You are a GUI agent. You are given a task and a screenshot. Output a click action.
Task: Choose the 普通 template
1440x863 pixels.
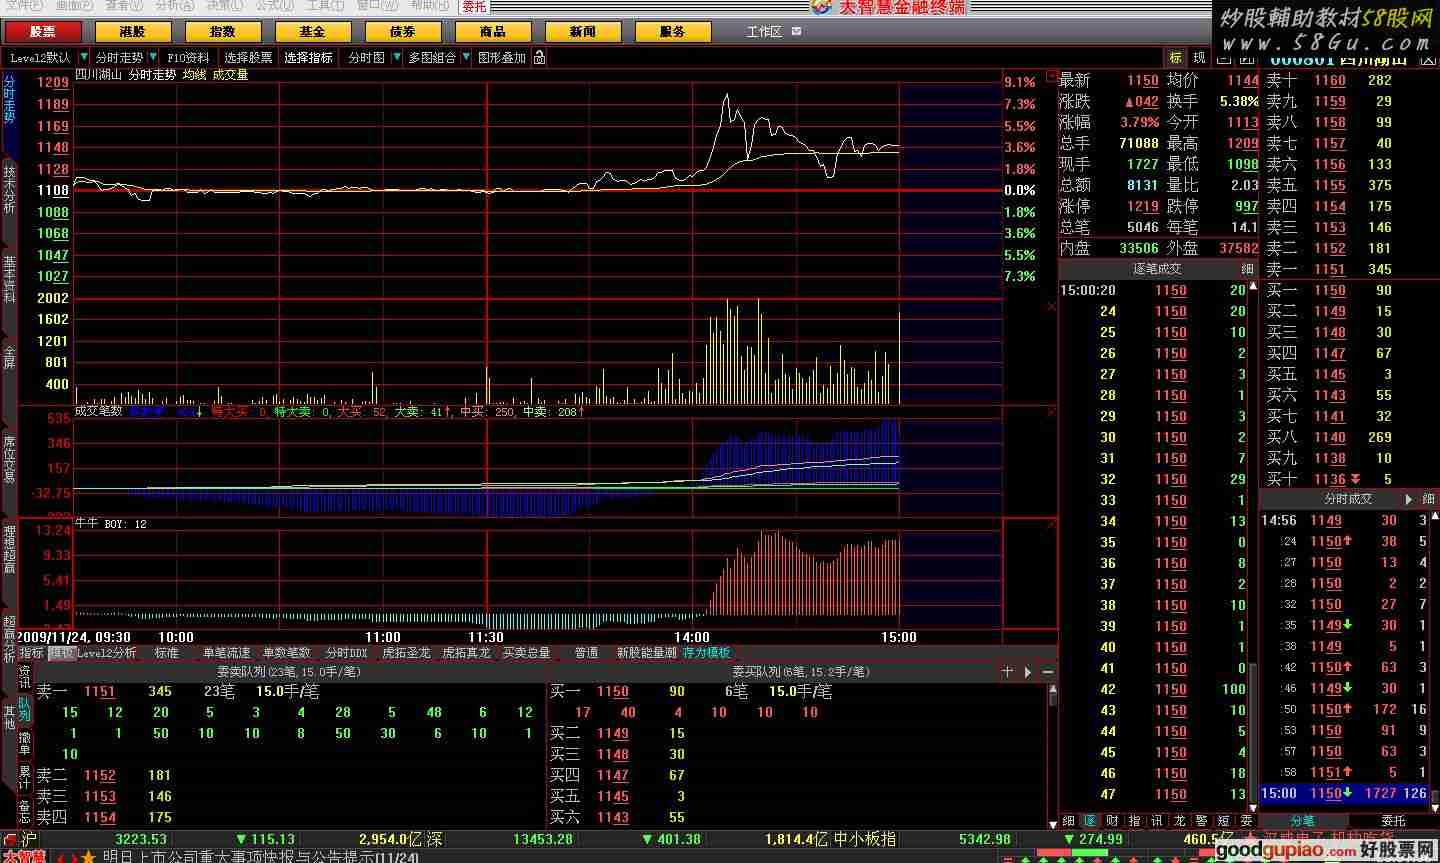pos(586,653)
